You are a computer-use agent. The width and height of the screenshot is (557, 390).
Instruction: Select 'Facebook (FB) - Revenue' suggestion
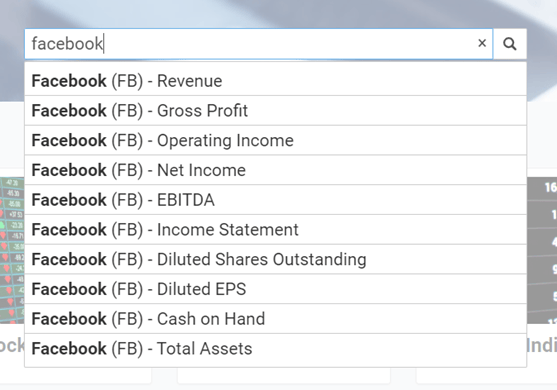point(275,81)
